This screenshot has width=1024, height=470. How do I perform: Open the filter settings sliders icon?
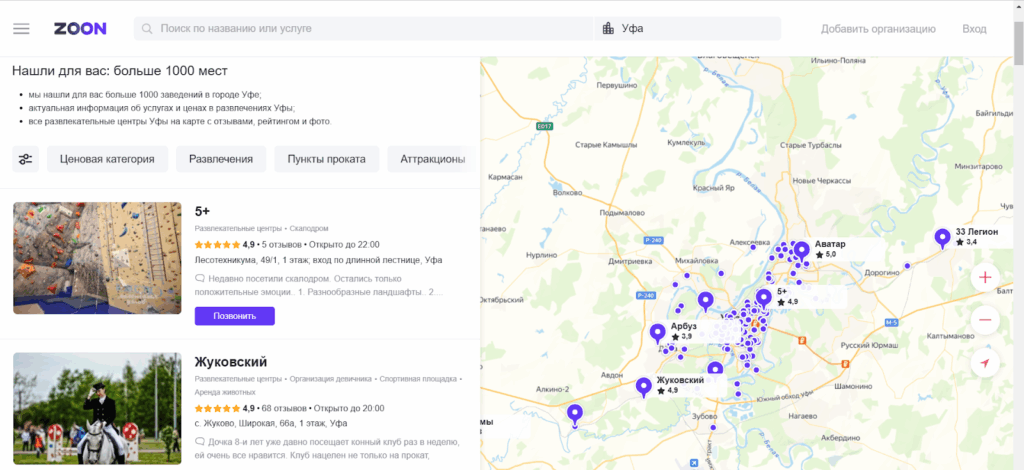pos(25,159)
